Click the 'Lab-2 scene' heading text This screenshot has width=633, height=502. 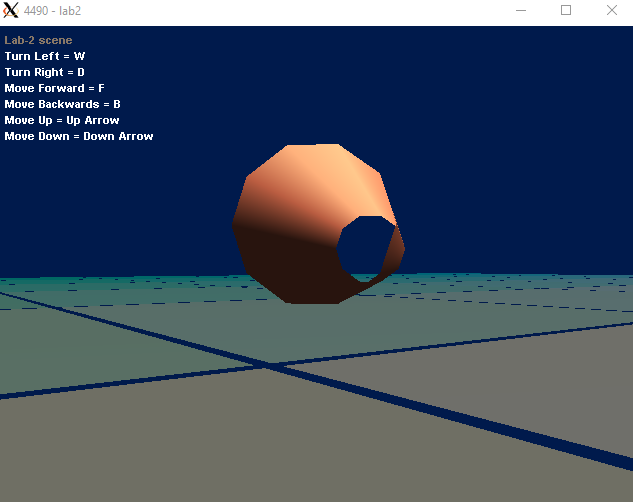point(38,40)
